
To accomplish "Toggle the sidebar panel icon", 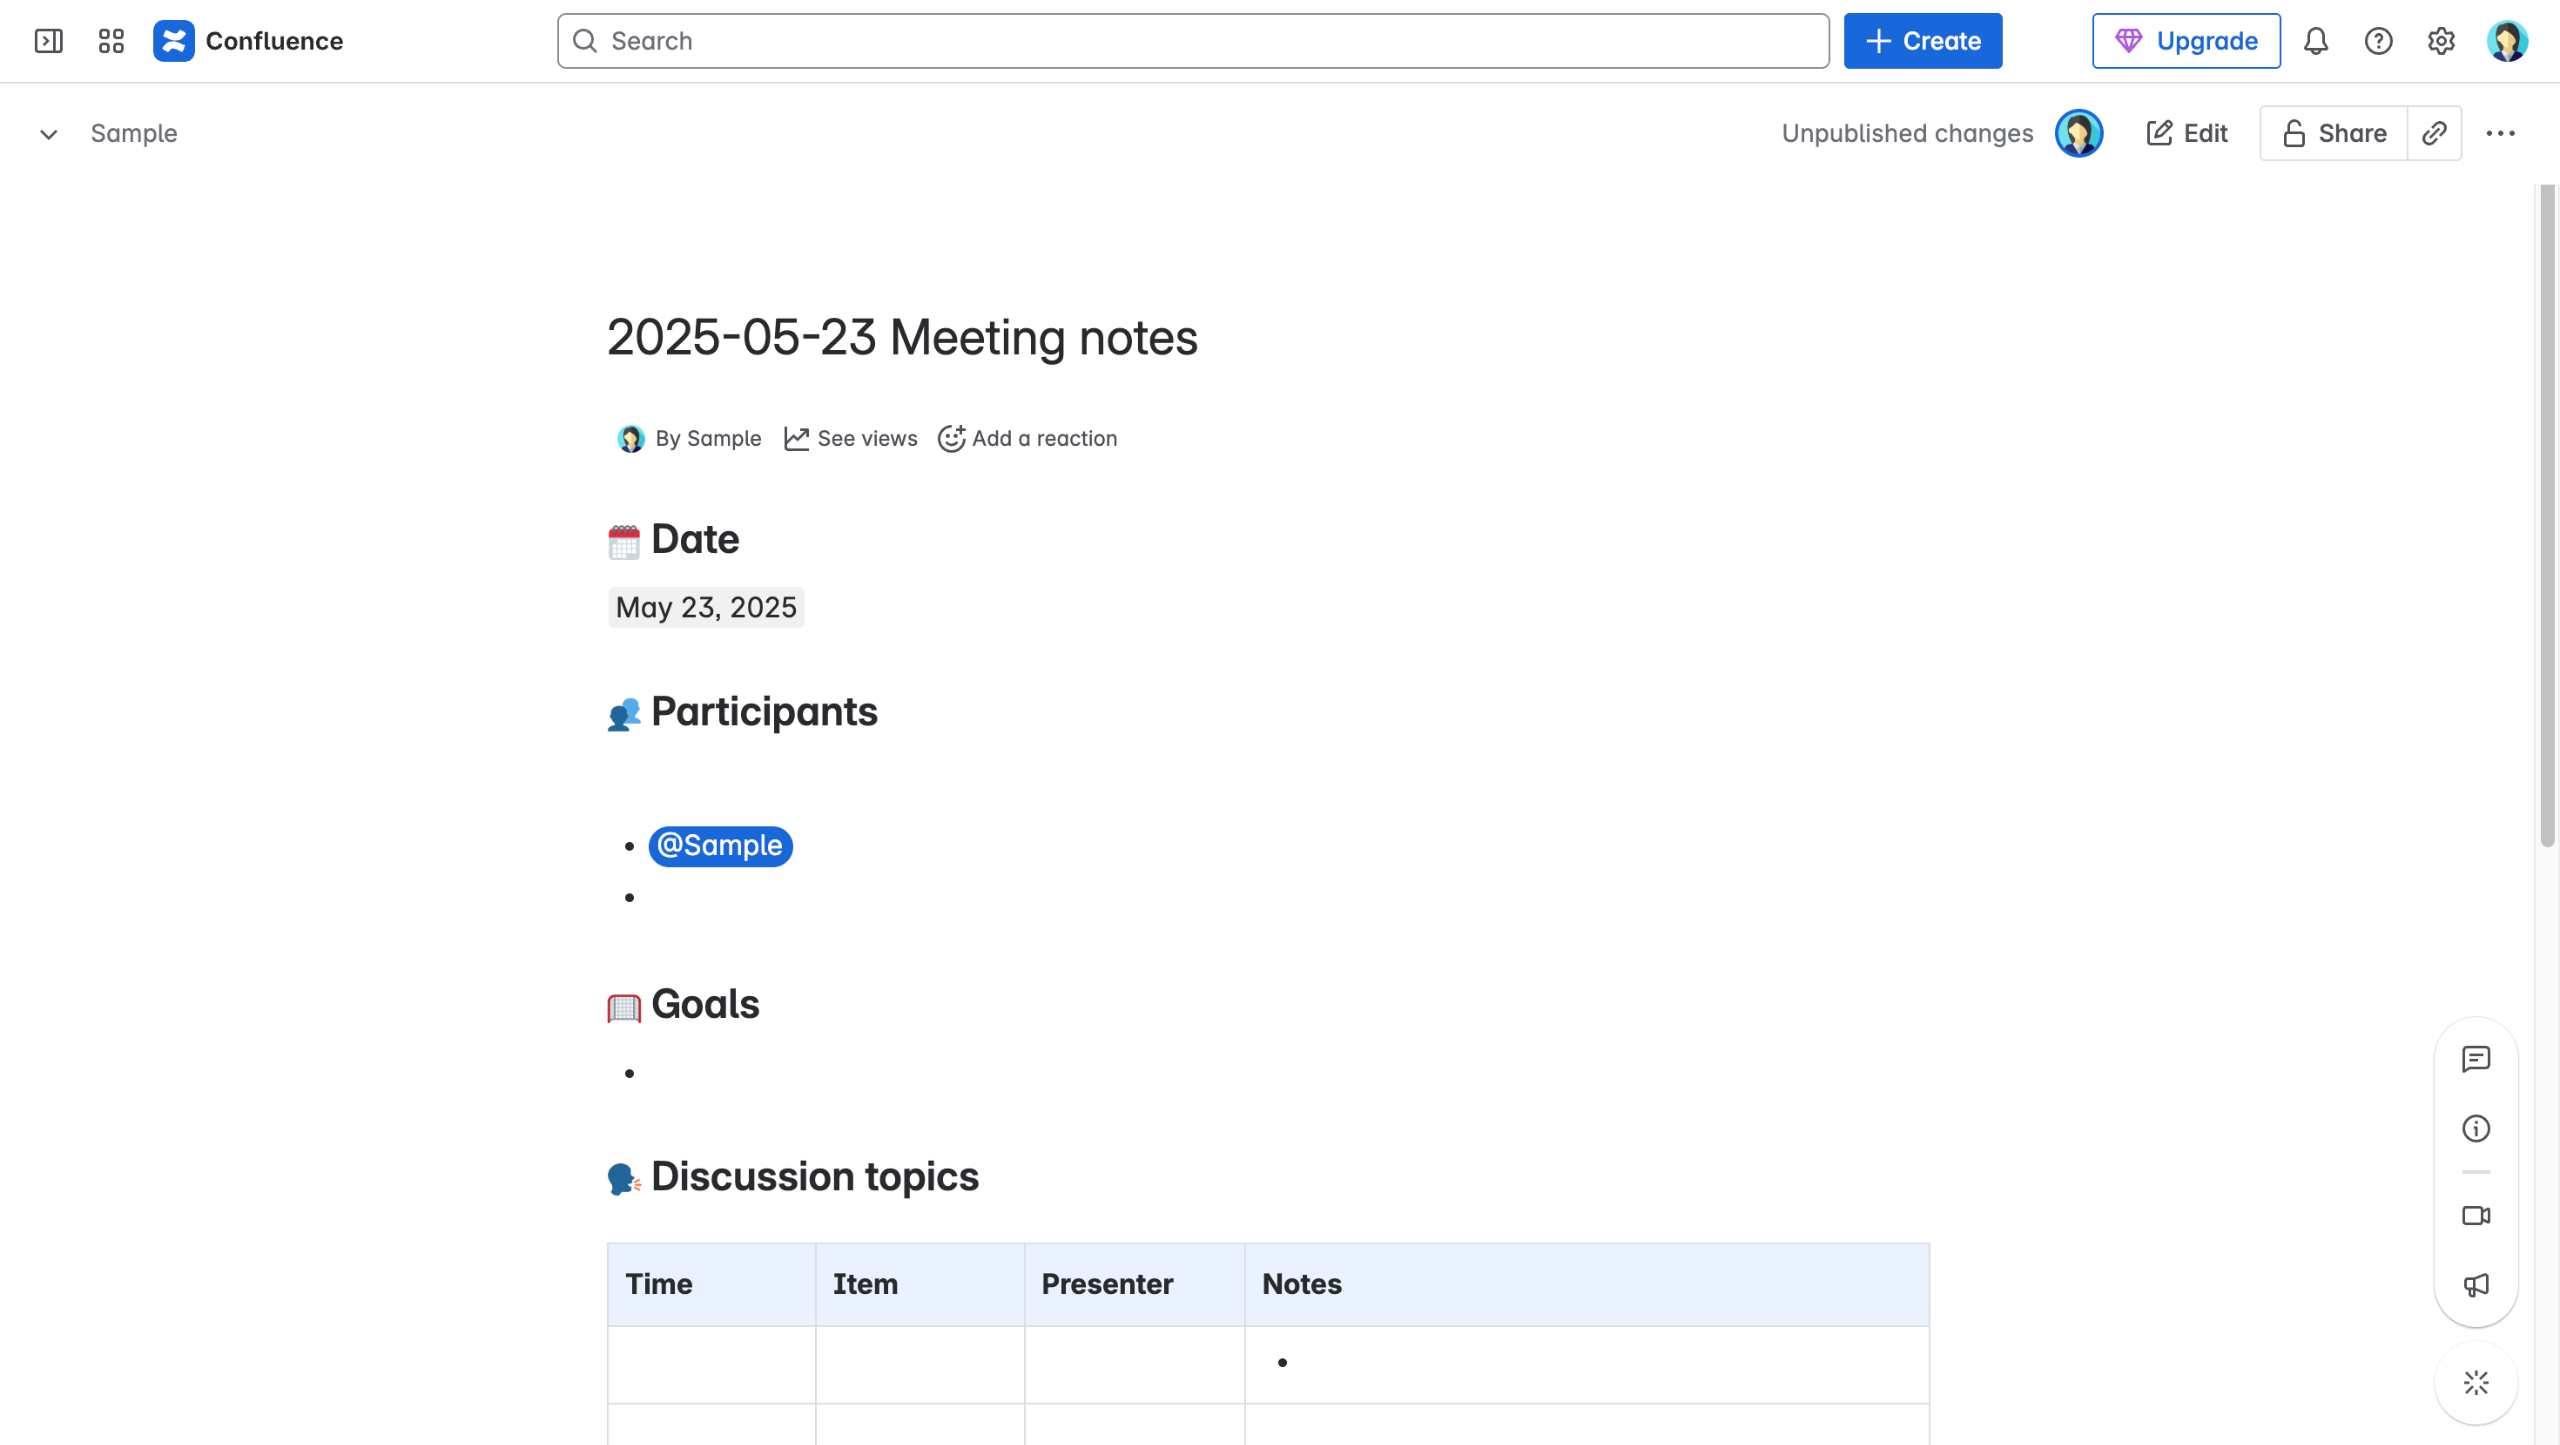I will click(x=48, y=41).
